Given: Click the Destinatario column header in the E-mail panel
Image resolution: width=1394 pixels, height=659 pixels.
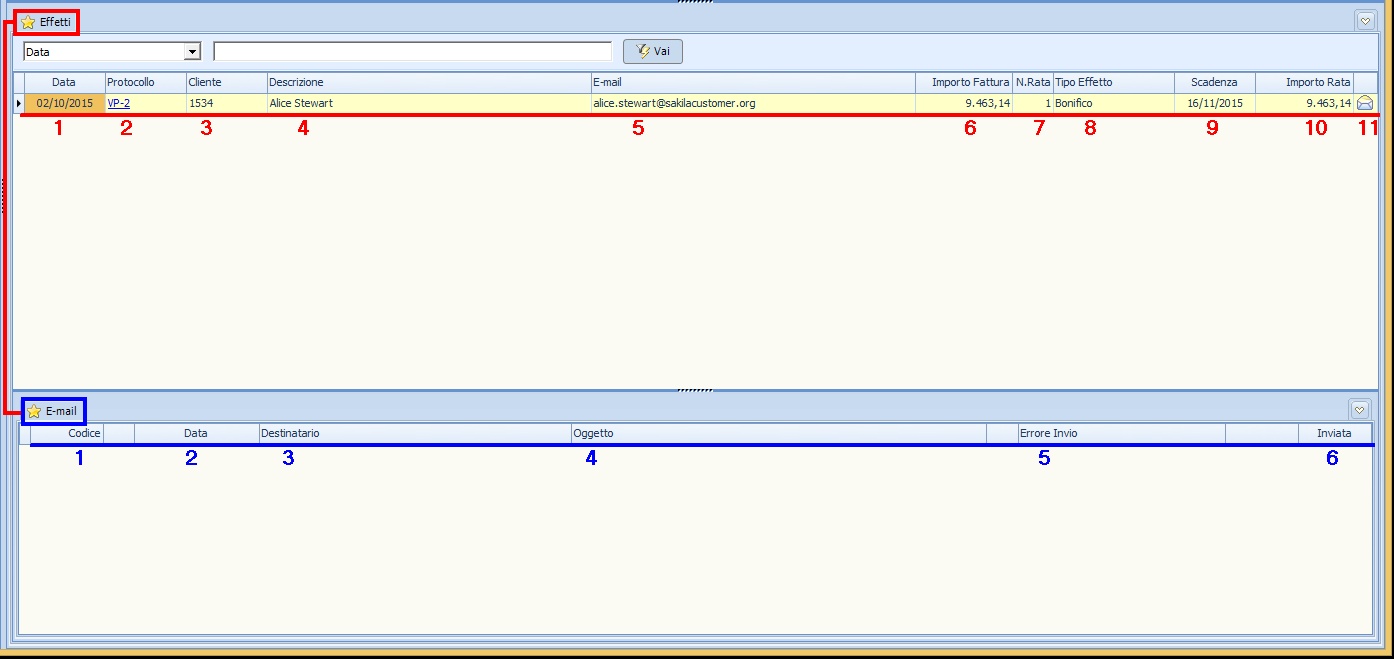Looking at the screenshot, I should [414, 433].
